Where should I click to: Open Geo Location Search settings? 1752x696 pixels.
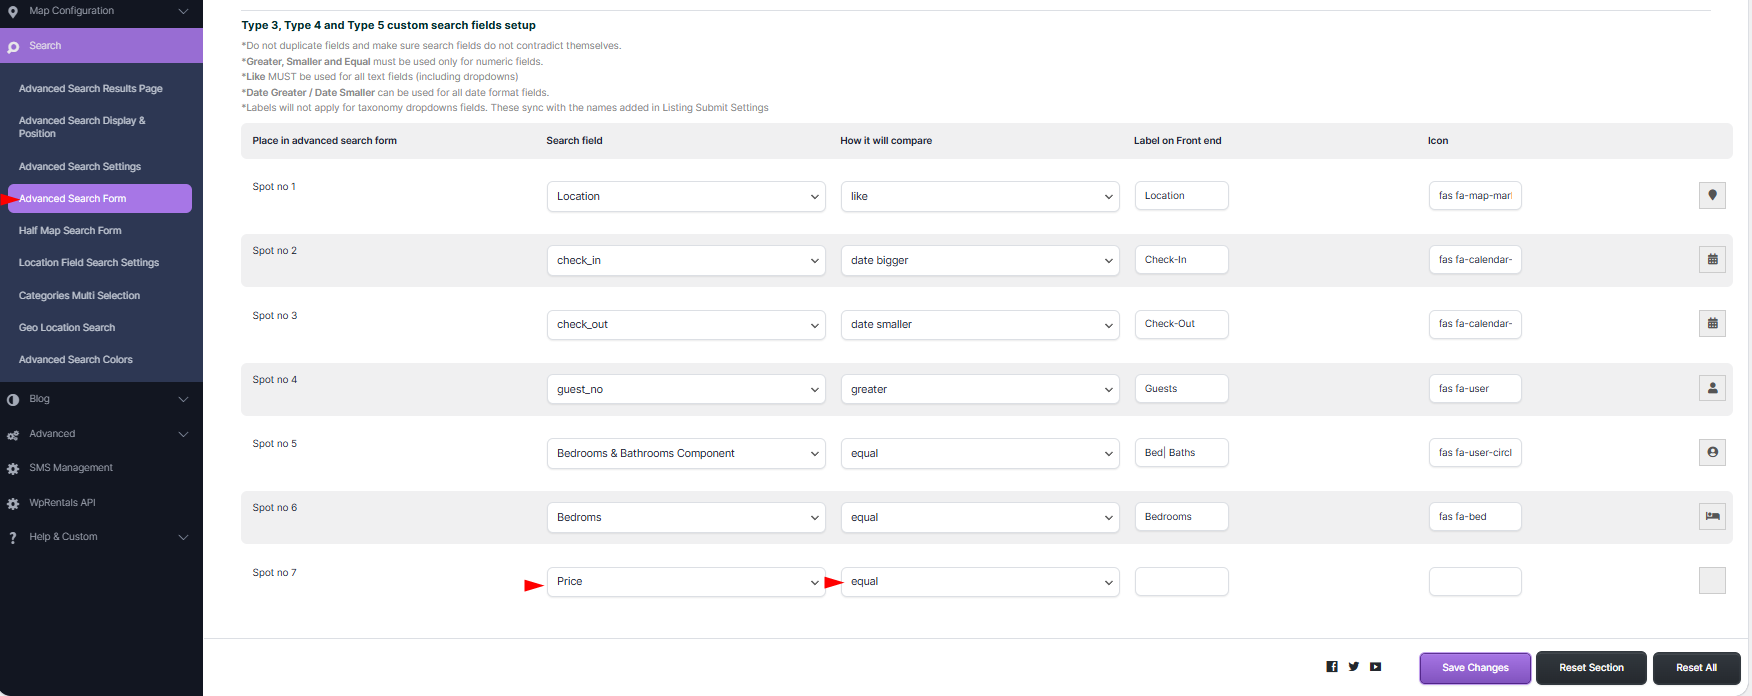(x=67, y=328)
